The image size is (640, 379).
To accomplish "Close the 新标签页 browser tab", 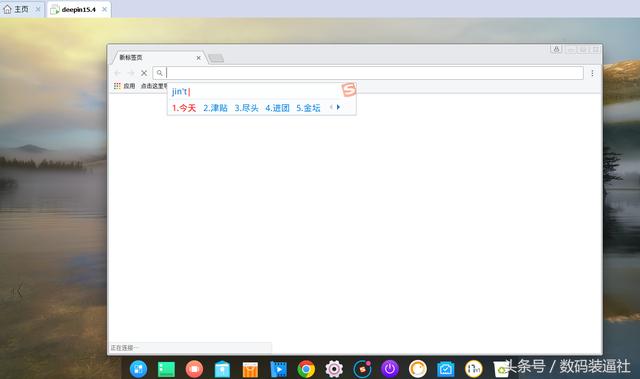I will [198, 58].
